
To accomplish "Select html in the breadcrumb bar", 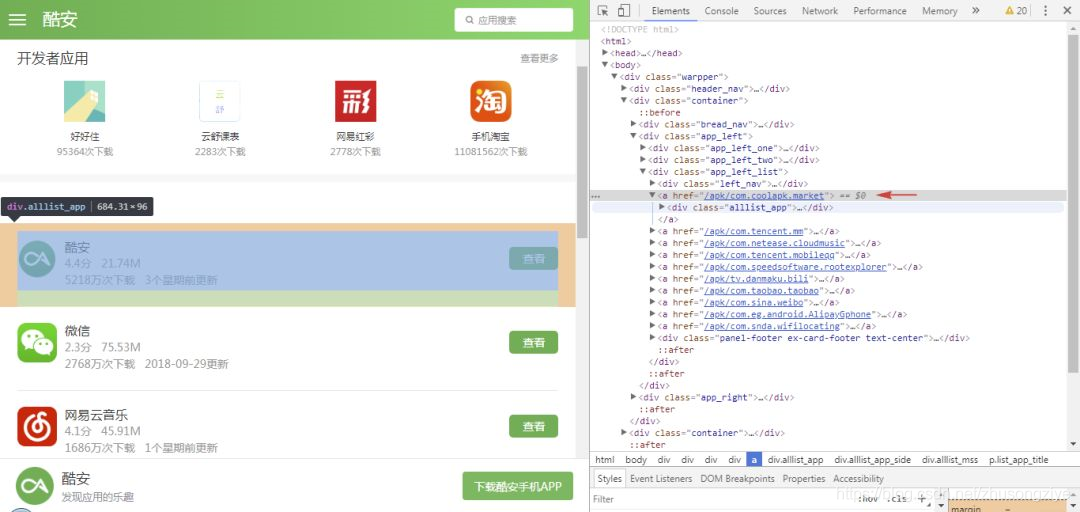I will coord(605,460).
